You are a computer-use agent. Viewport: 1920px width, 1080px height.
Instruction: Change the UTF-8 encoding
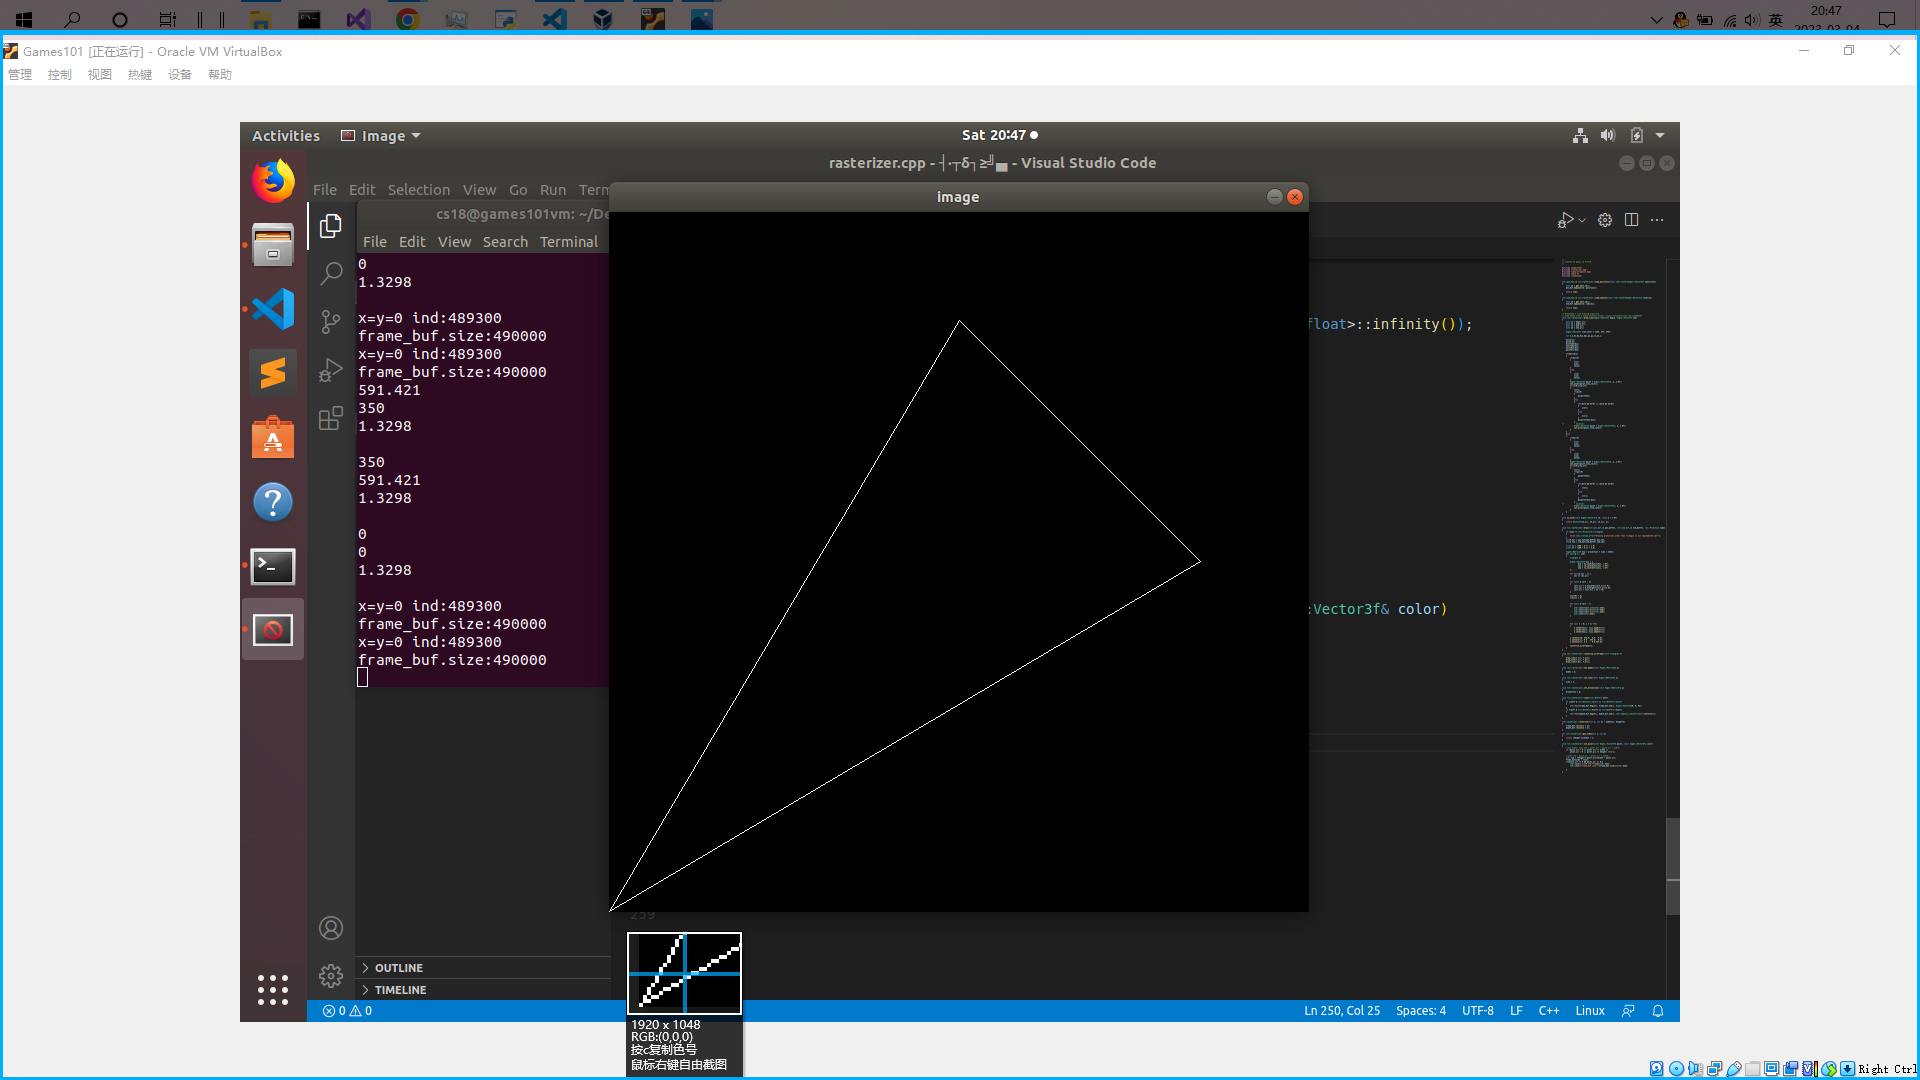tap(1478, 1011)
